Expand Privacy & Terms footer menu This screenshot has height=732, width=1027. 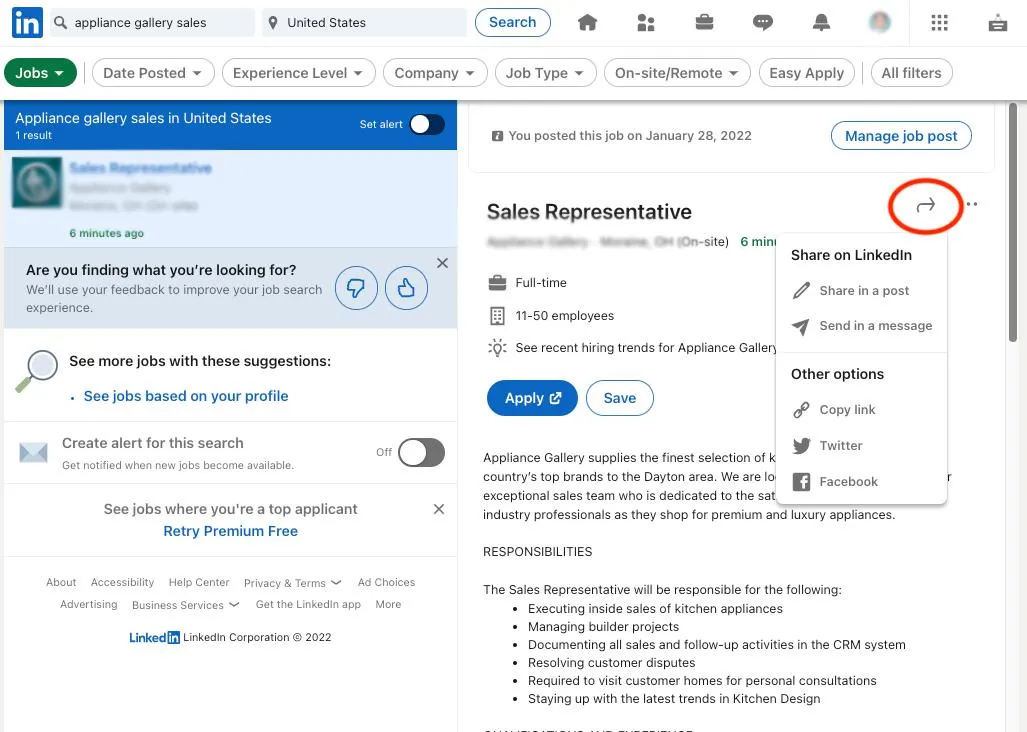pos(293,583)
